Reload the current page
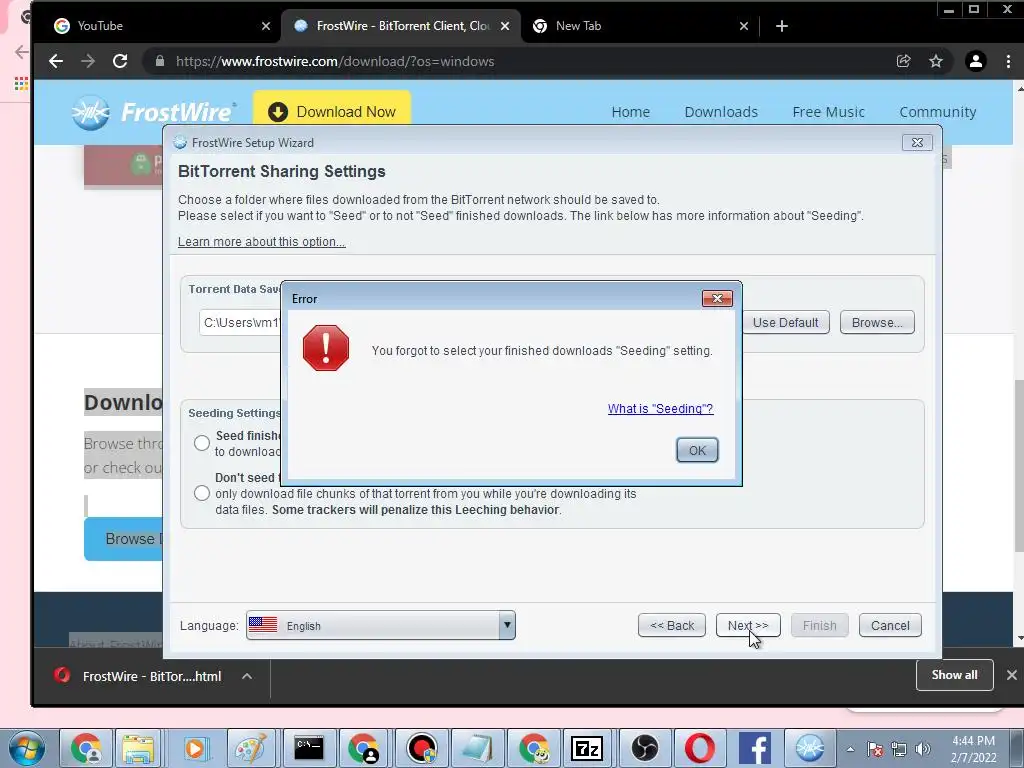The height and width of the screenshot is (768, 1024). pyautogui.click(x=120, y=61)
